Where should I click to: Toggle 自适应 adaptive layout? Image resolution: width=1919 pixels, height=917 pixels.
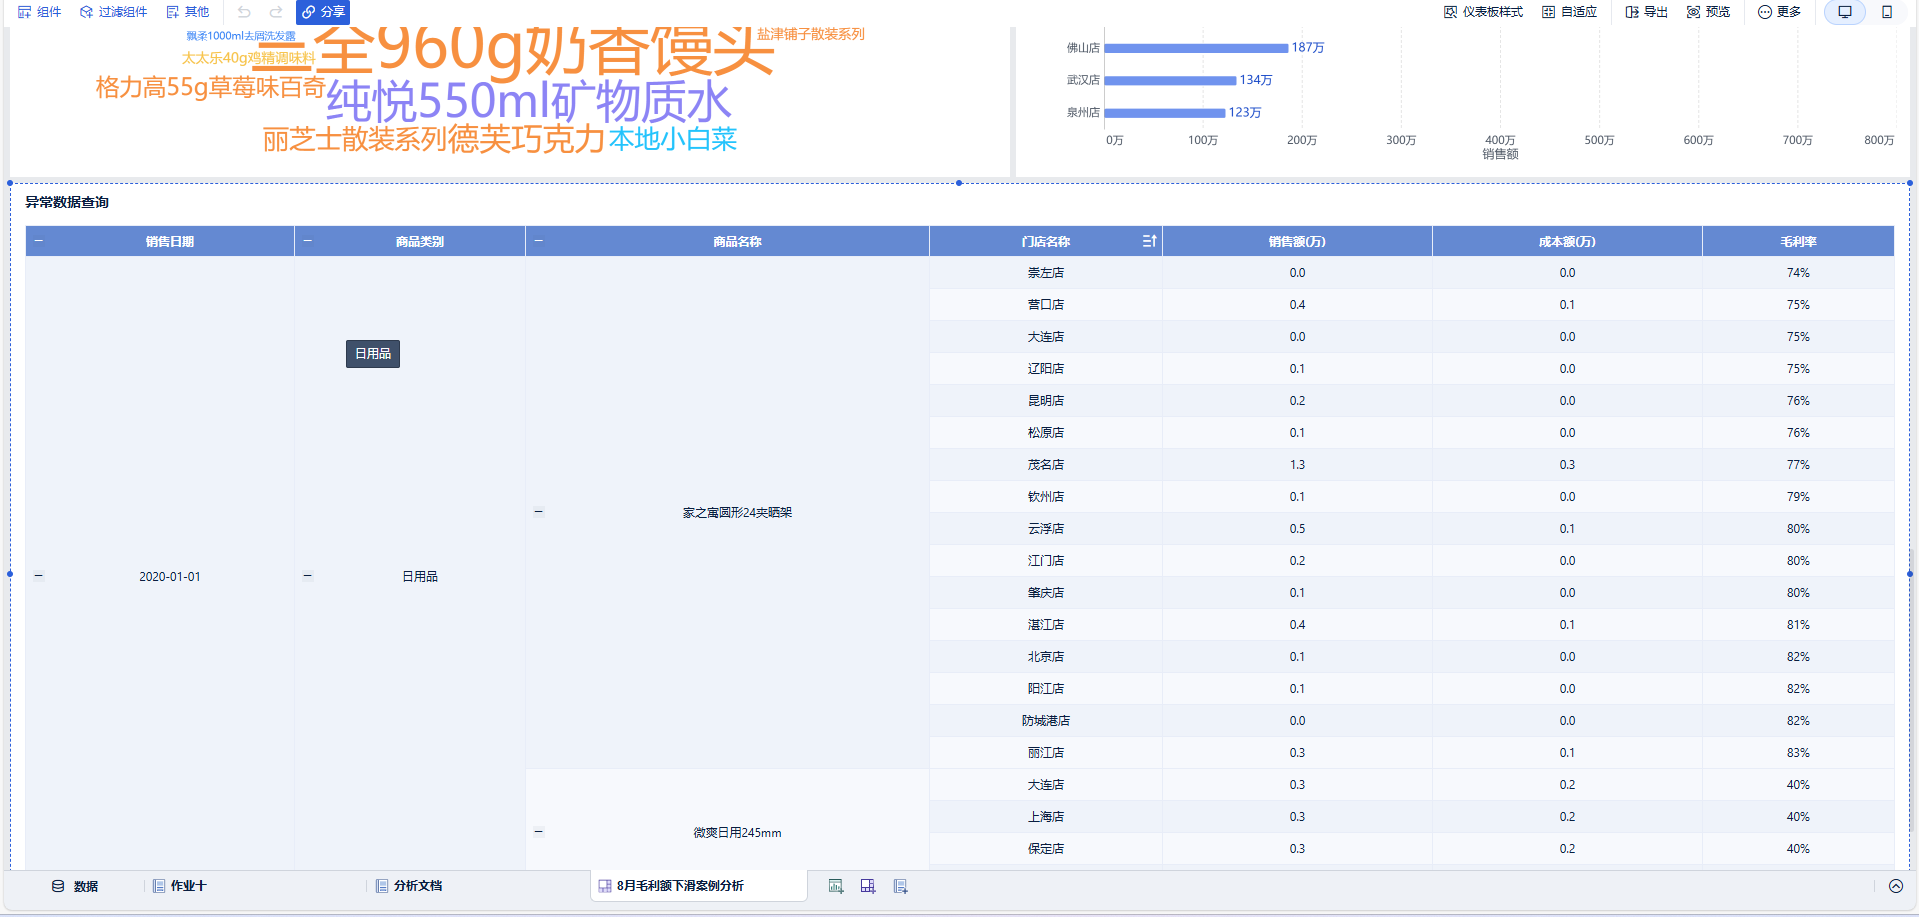click(x=1569, y=12)
